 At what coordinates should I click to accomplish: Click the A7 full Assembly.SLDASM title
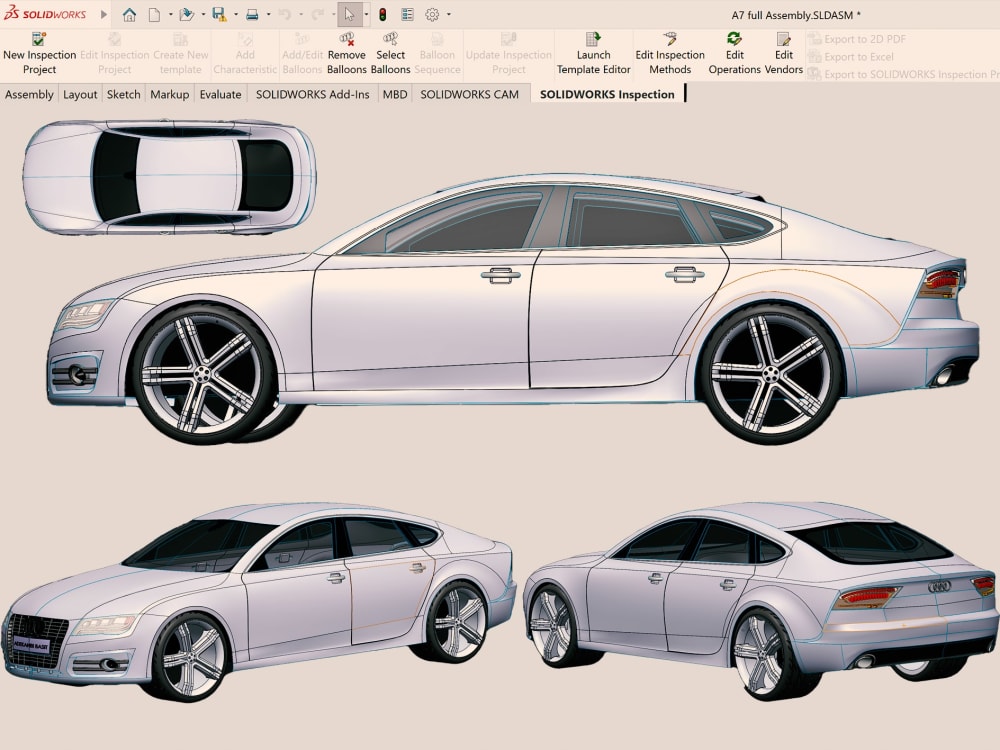pyautogui.click(x=796, y=15)
